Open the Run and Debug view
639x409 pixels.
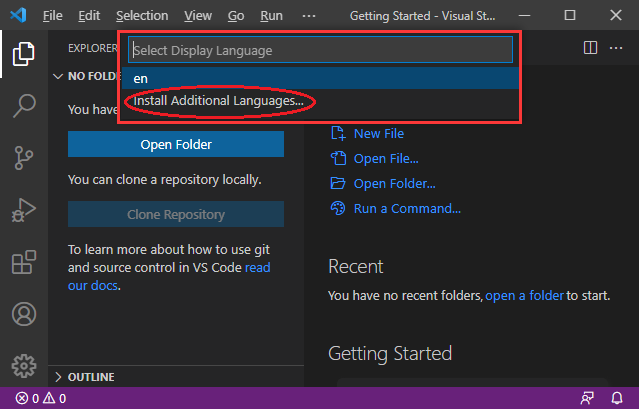pyautogui.click(x=24, y=210)
